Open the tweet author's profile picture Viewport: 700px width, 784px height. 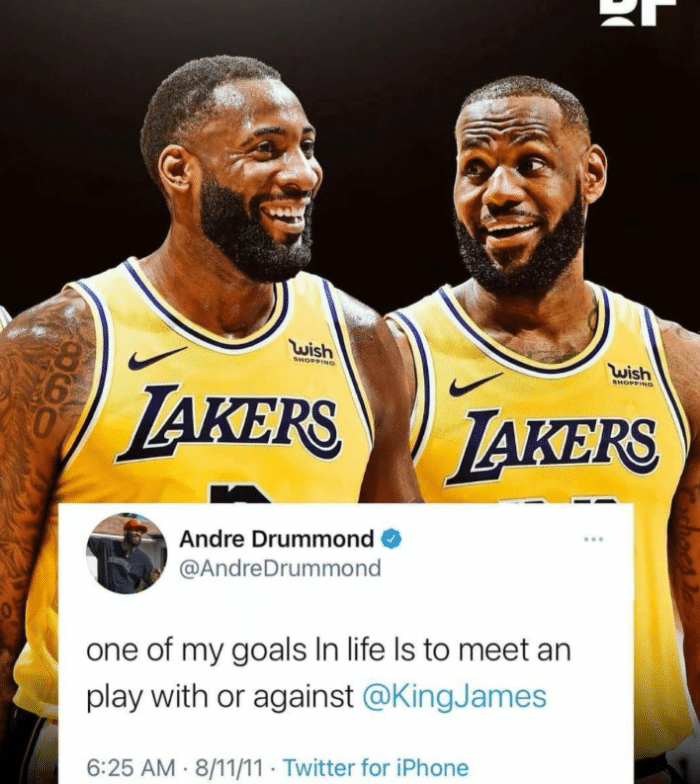(x=127, y=554)
